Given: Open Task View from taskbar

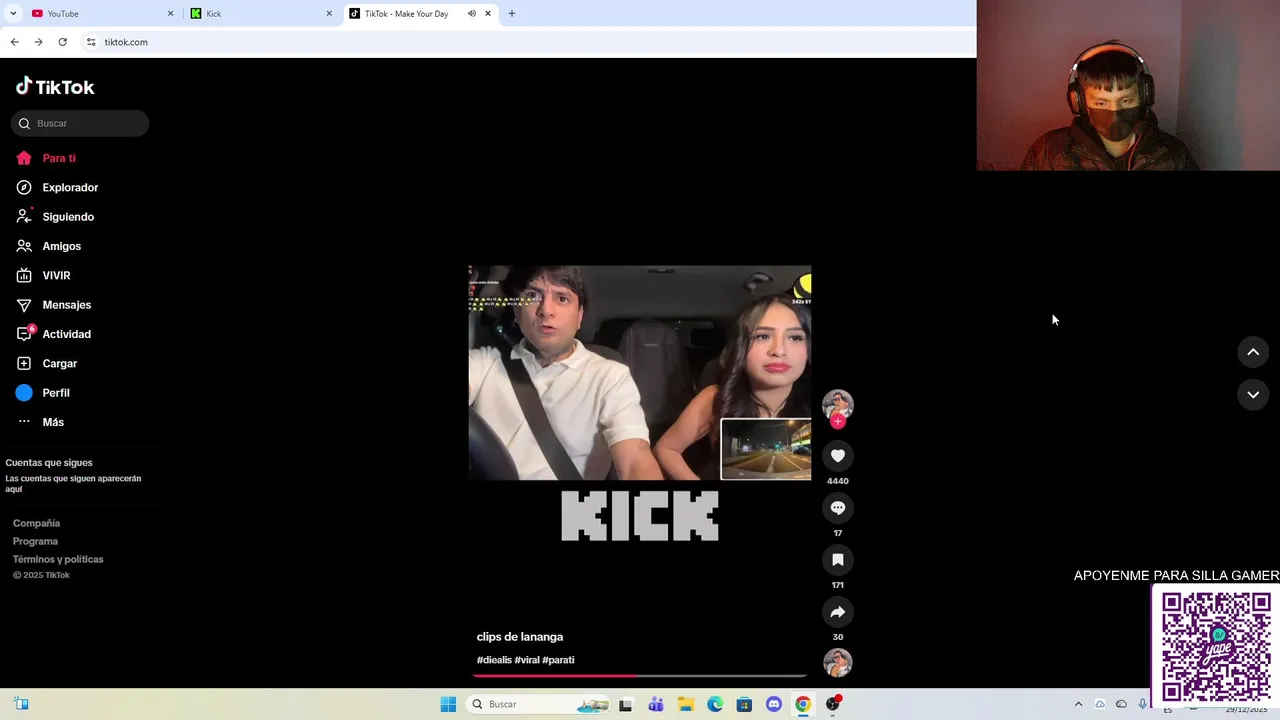Looking at the screenshot, I should click(626, 704).
